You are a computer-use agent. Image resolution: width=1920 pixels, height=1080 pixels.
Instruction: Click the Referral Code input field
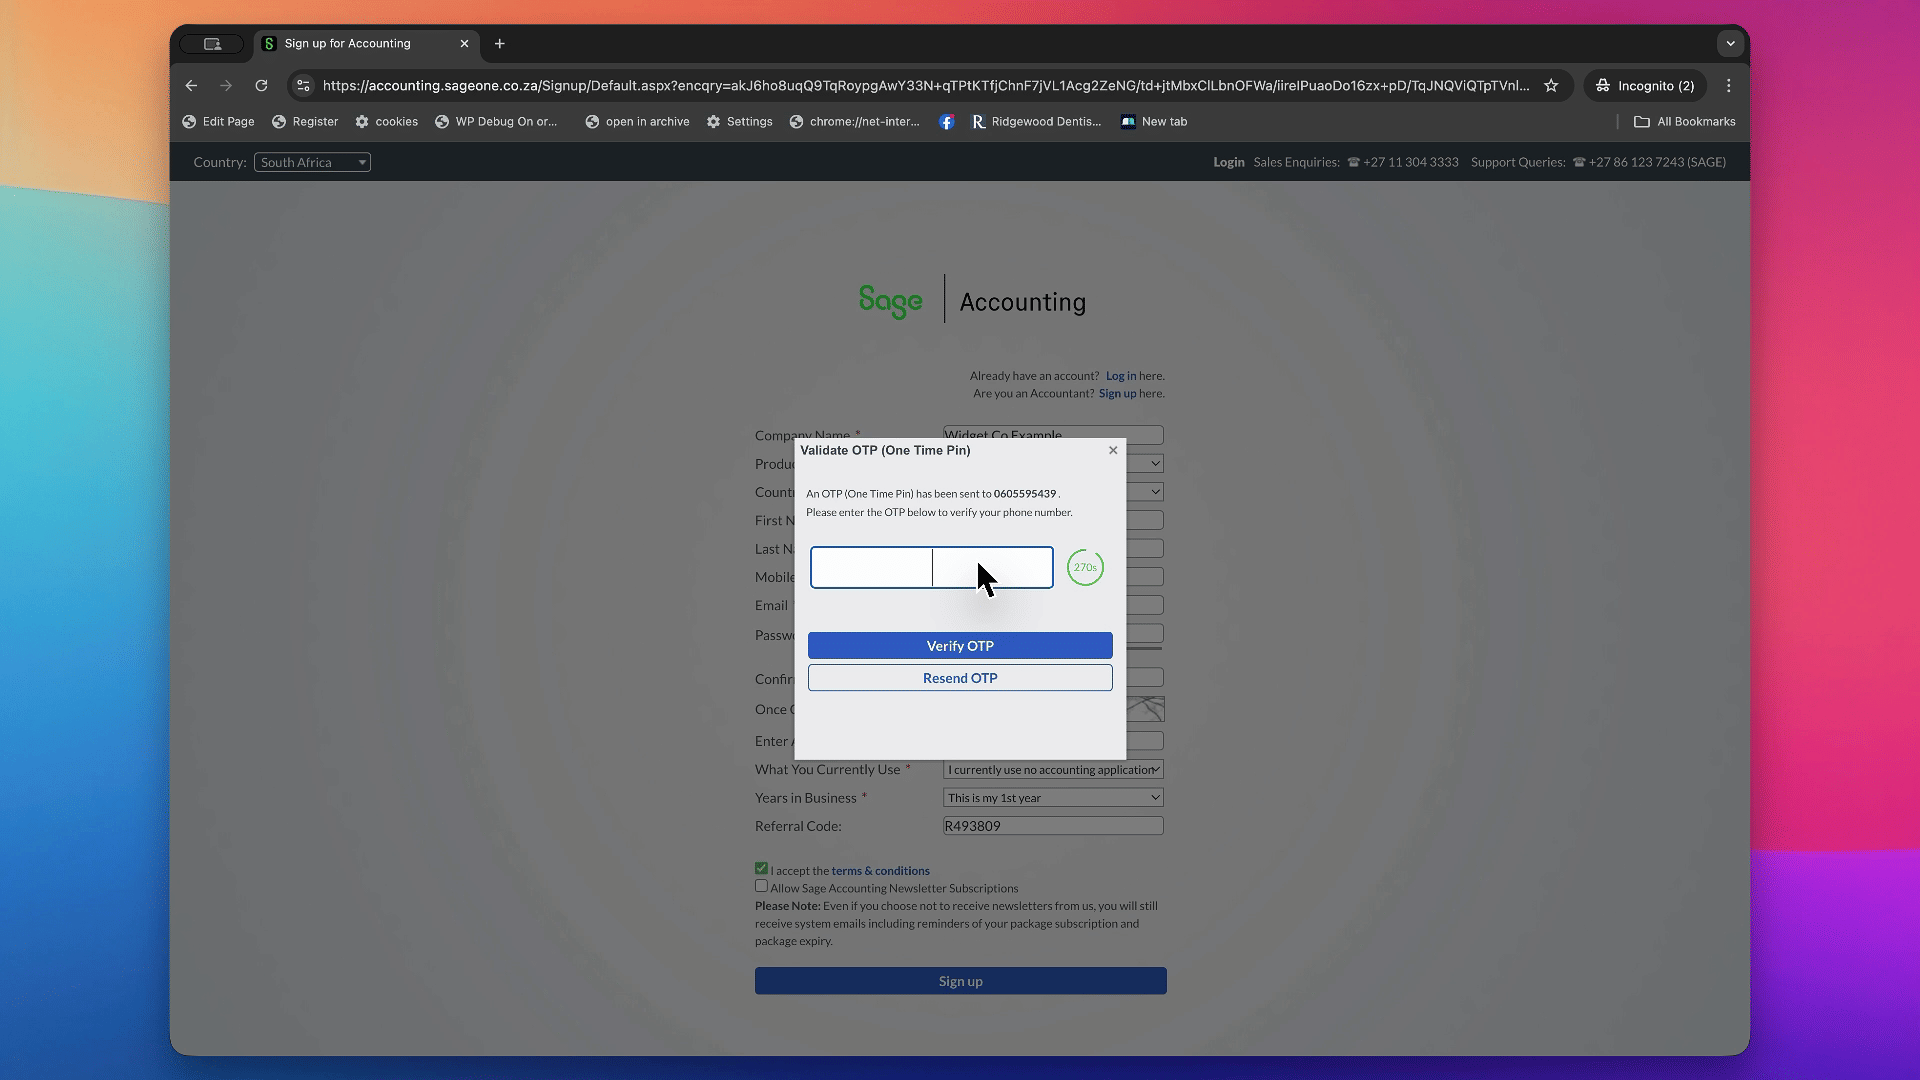1053,826
